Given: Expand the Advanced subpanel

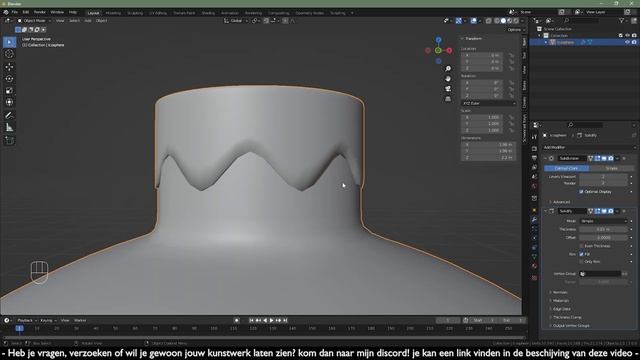Looking at the screenshot, I should [561, 202].
